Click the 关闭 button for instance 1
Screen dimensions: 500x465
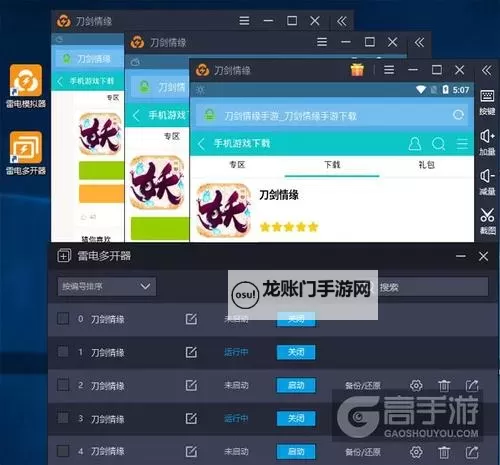[x=296, y=352]
